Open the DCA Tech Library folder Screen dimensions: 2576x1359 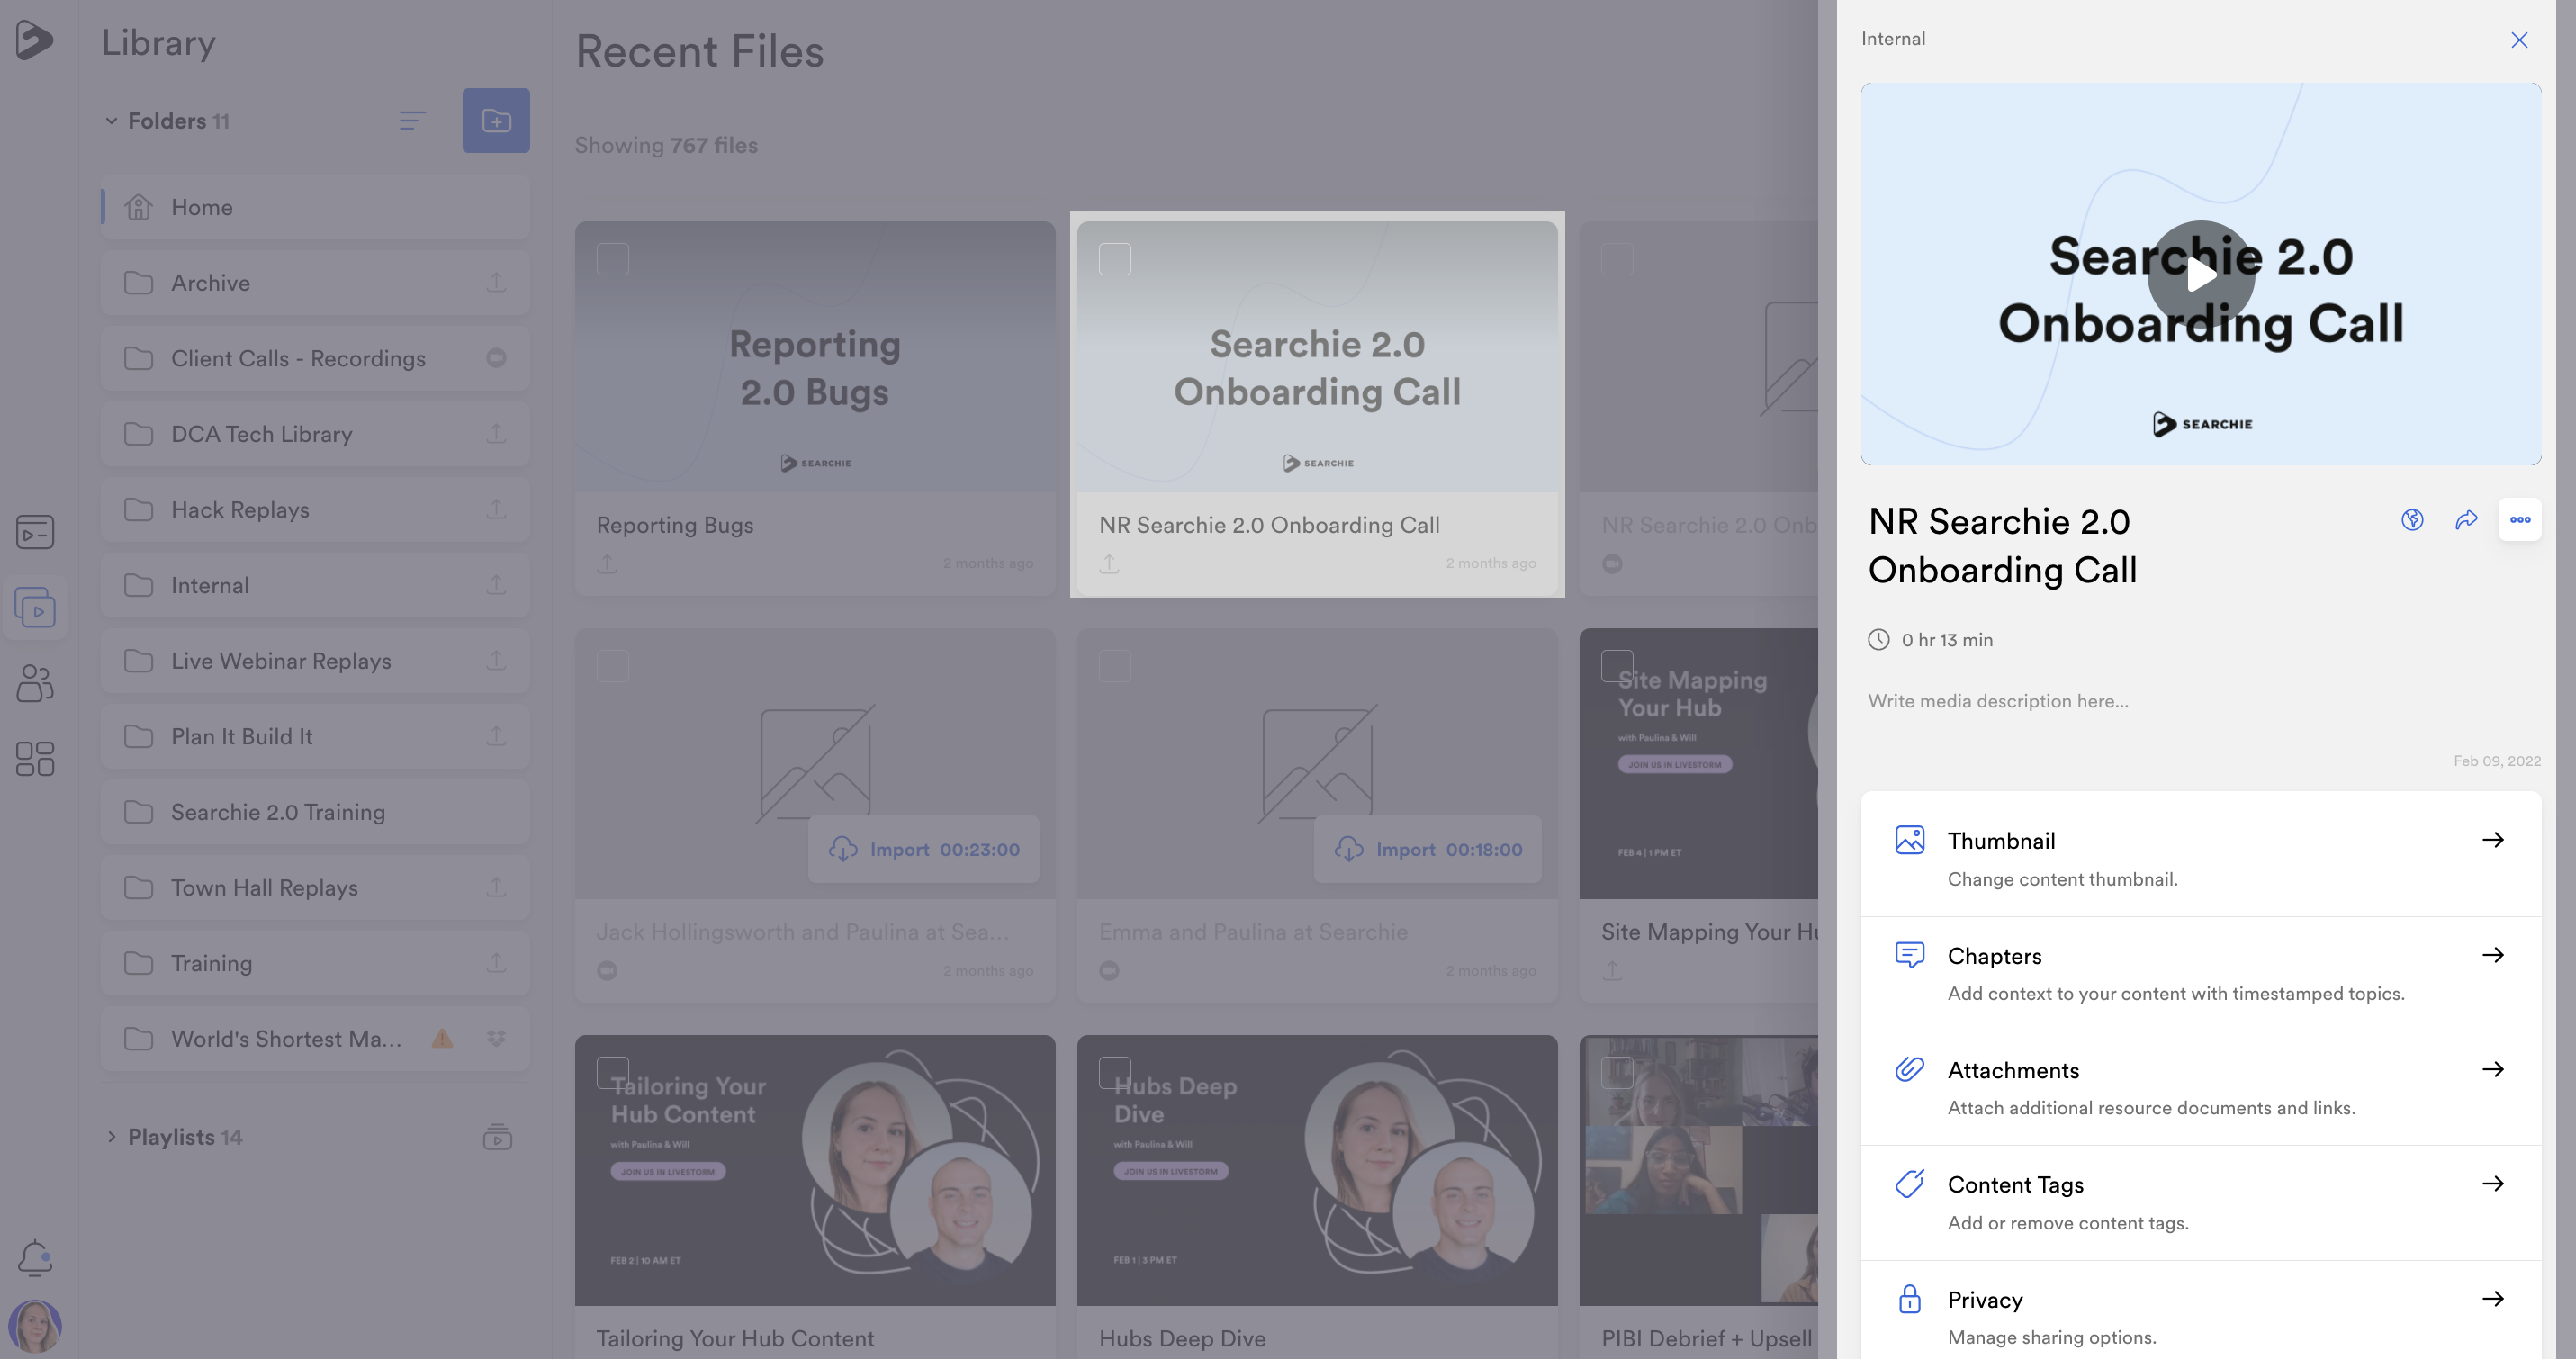pos(315,433)
